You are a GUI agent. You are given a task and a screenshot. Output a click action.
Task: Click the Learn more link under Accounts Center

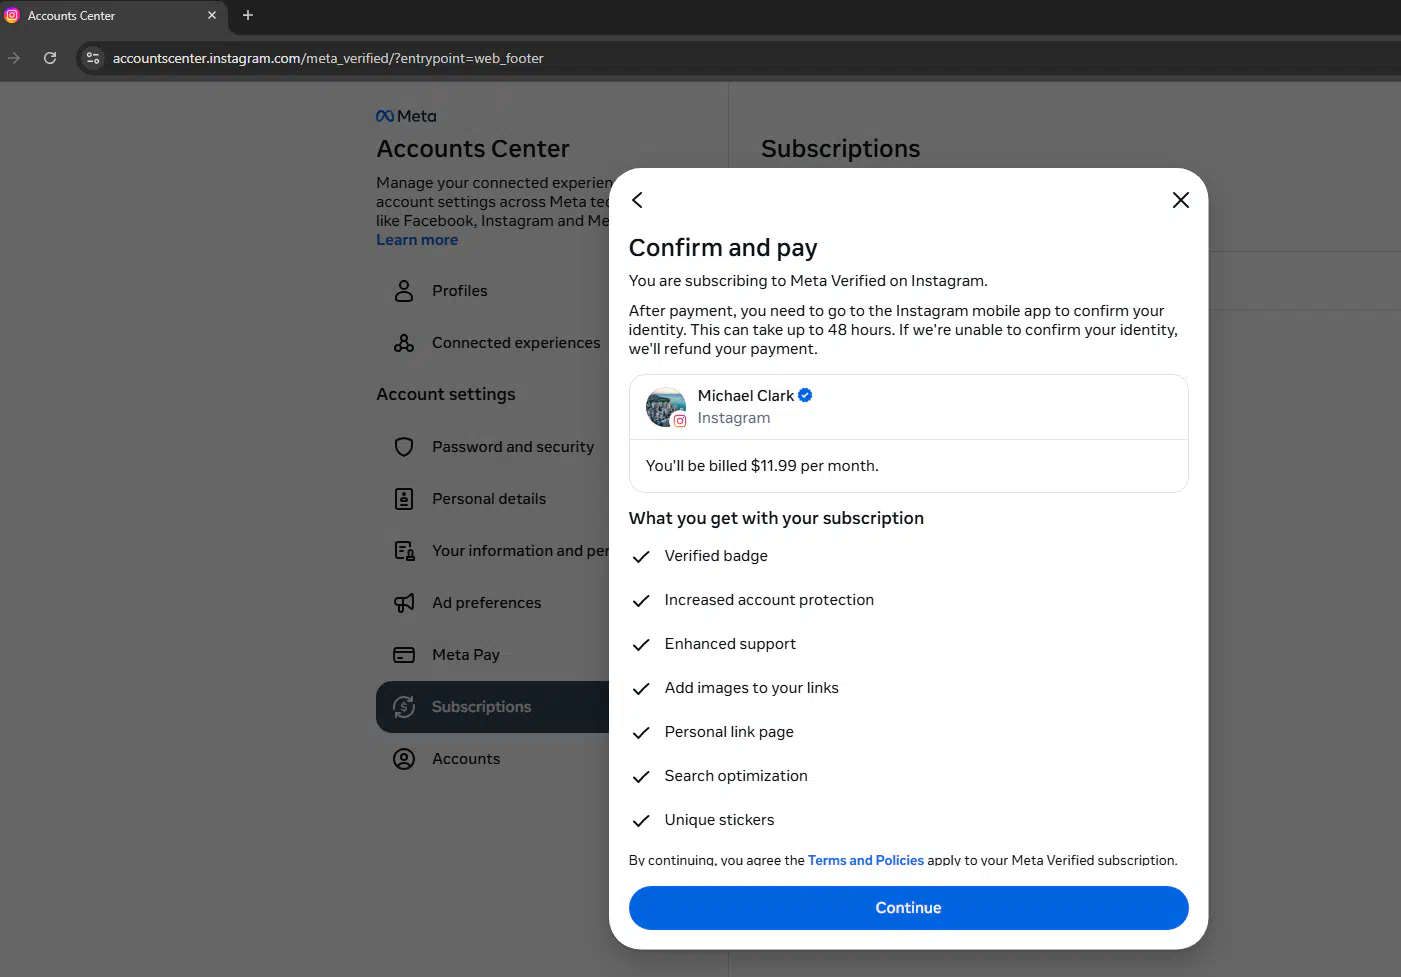[417, 240]
